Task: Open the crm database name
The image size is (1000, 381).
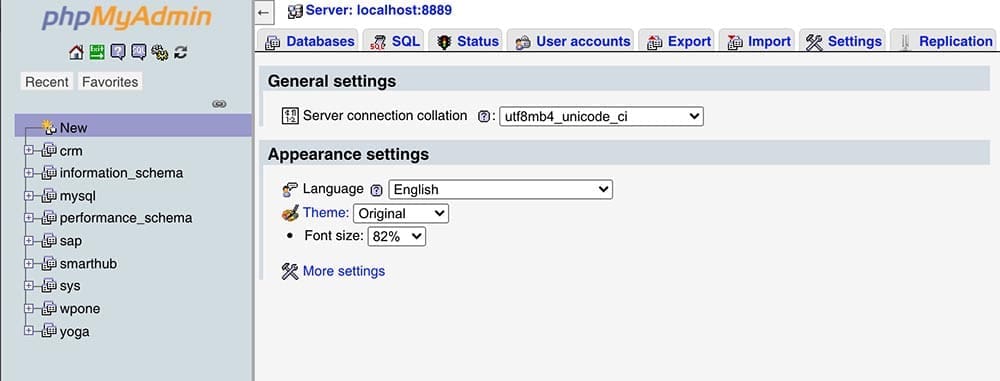Action: click(x=71, y=151)
